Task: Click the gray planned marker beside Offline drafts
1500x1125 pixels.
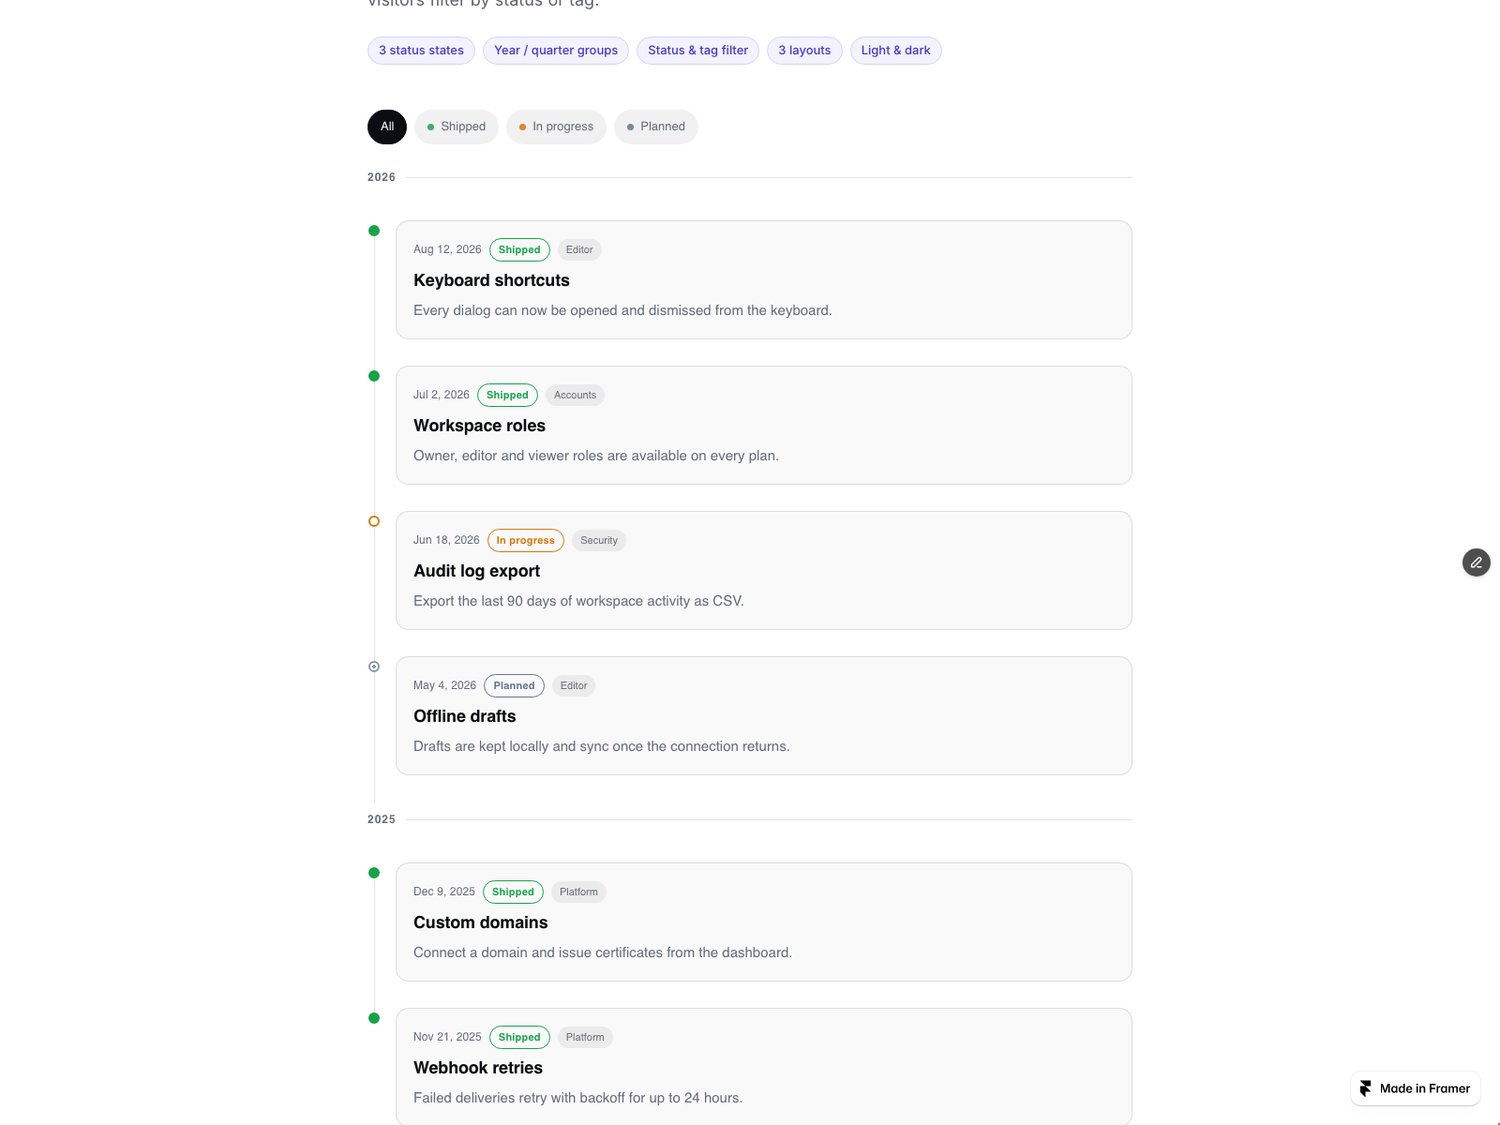Action: [x=374, y=667]
